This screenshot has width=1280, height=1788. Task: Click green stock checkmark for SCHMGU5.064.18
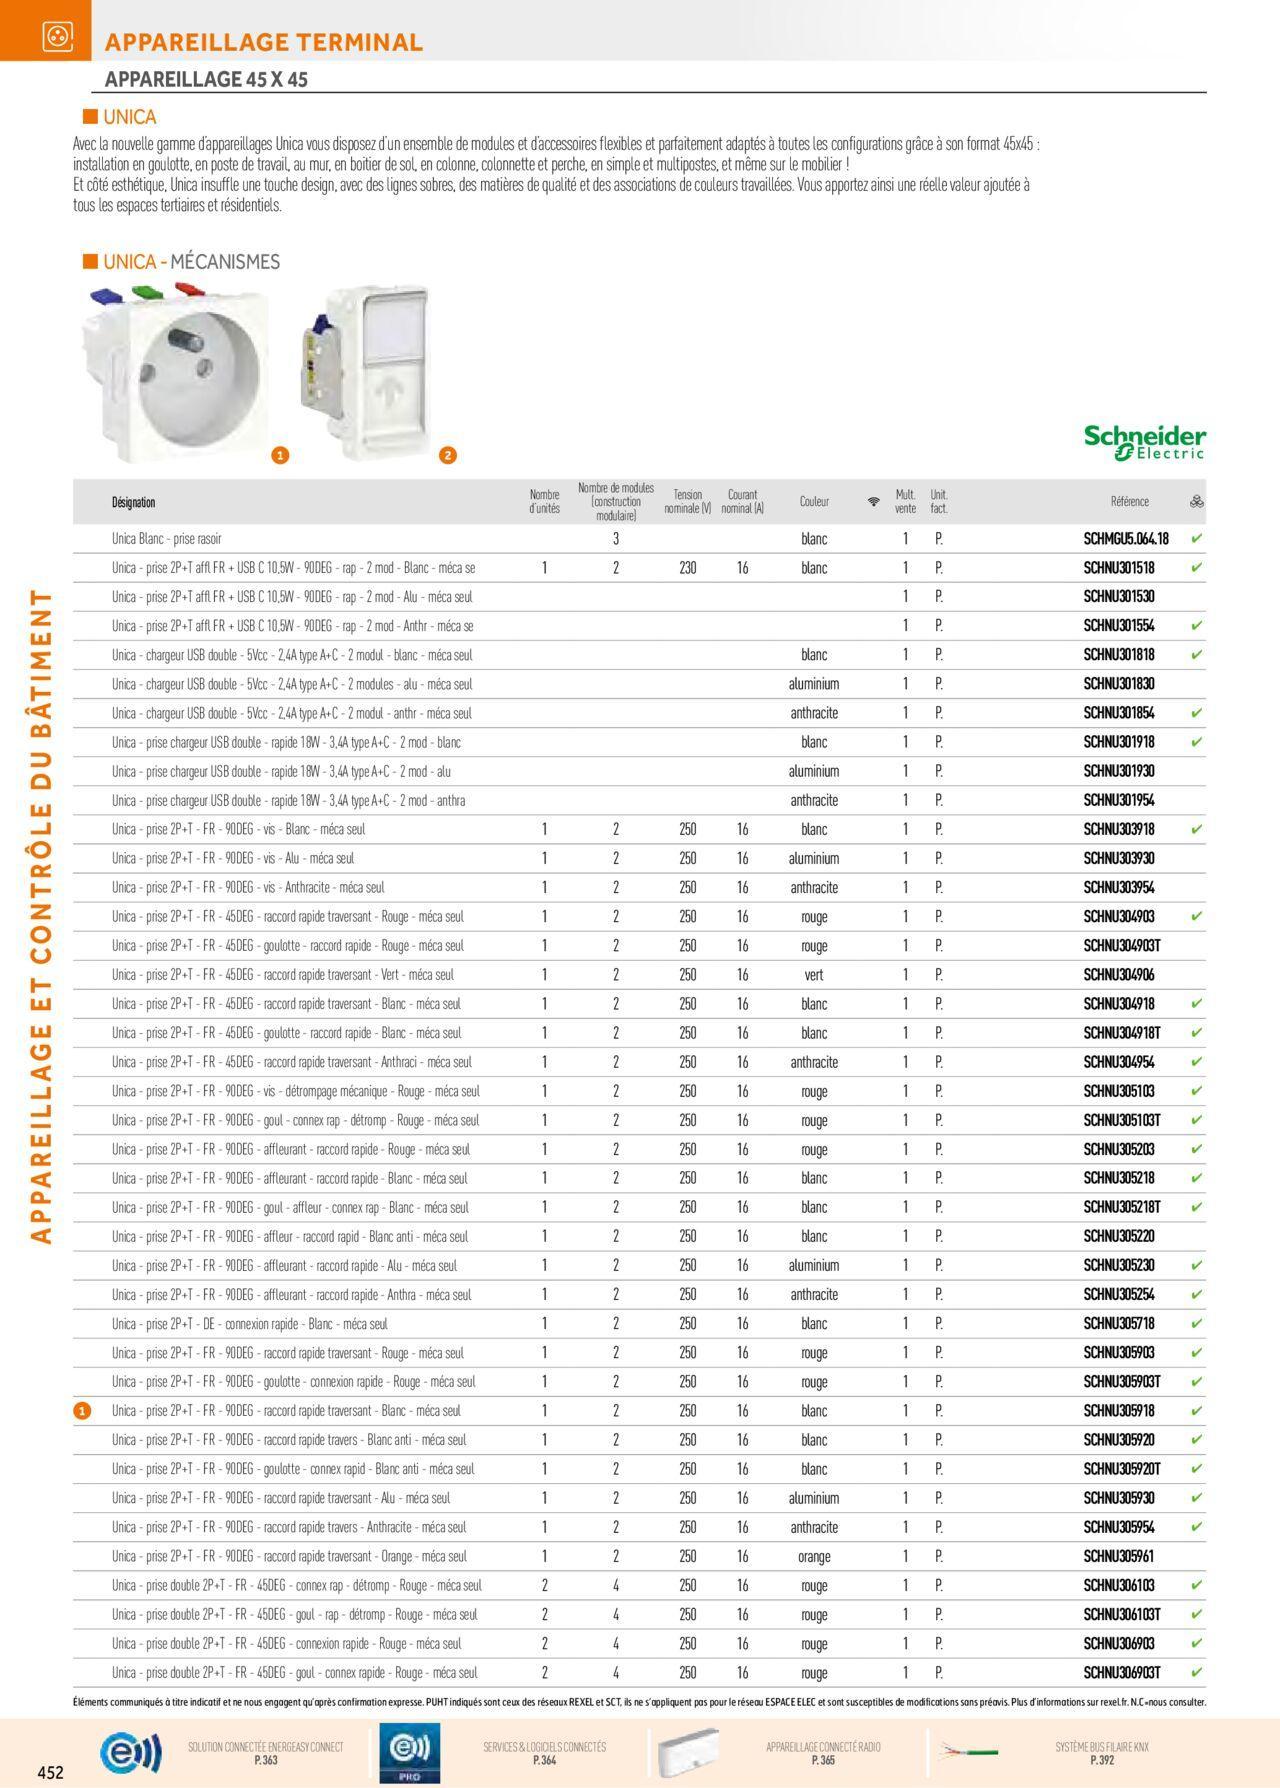[1197, 538]
